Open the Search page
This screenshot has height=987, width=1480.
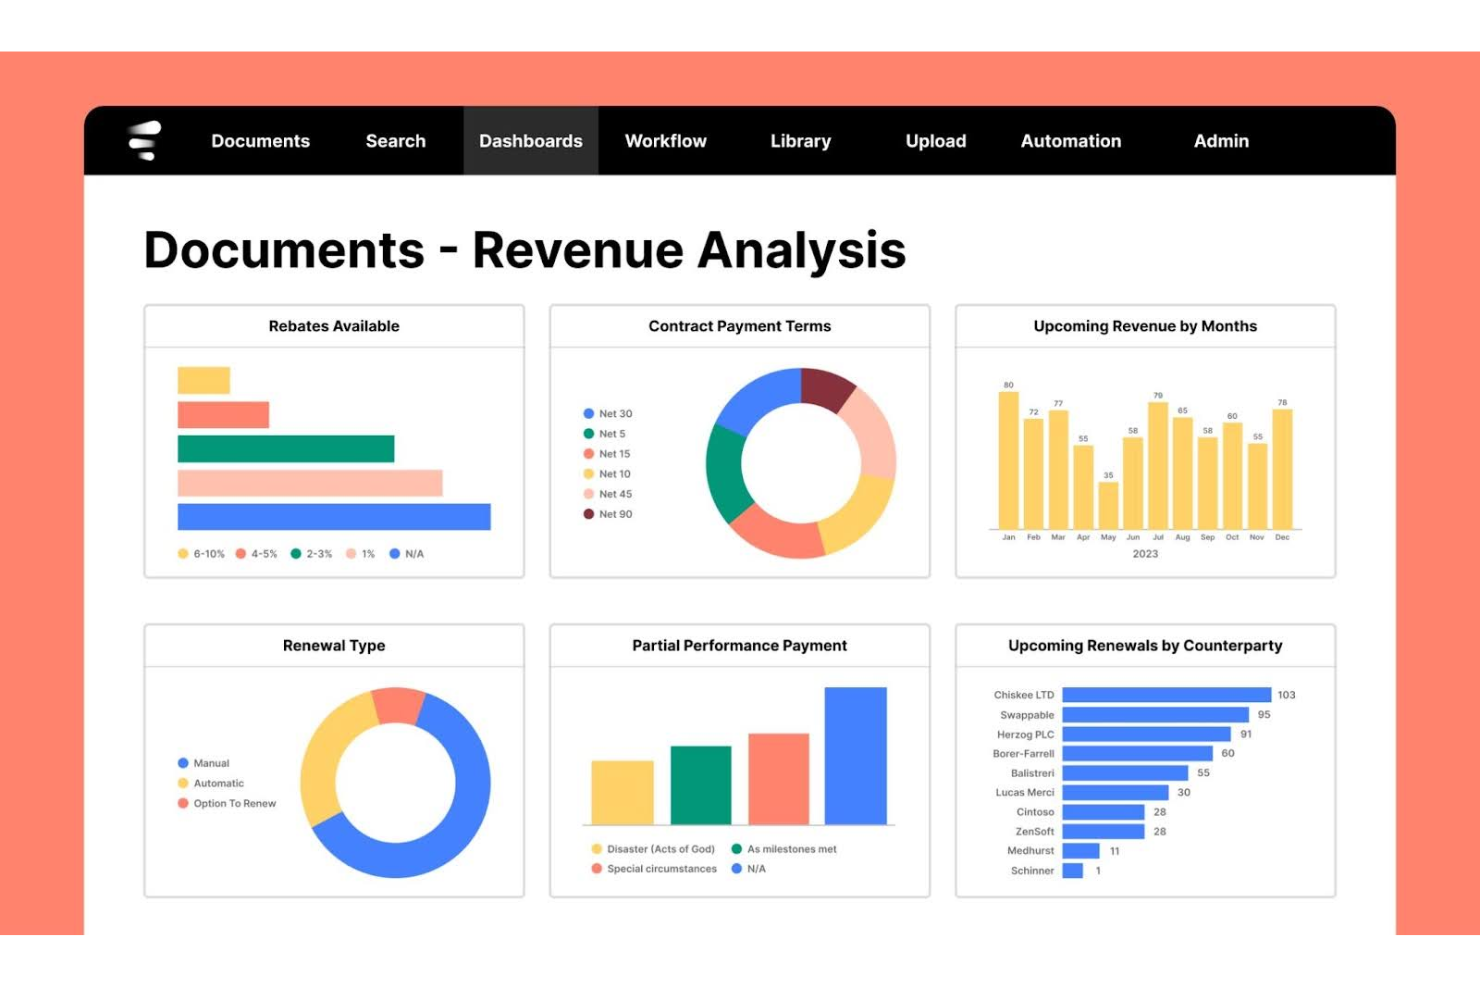pos(396,141)
